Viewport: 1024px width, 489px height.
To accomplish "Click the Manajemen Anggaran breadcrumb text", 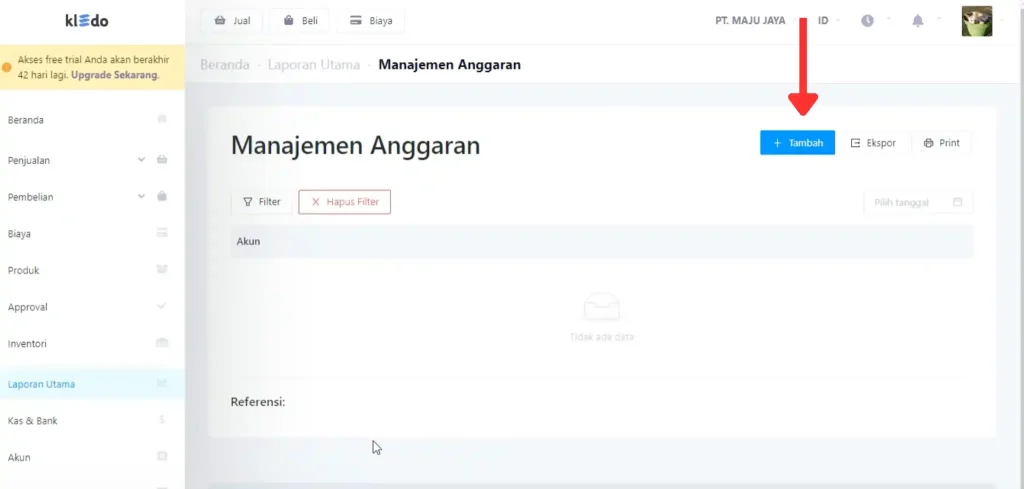I will tap(449, 65).
